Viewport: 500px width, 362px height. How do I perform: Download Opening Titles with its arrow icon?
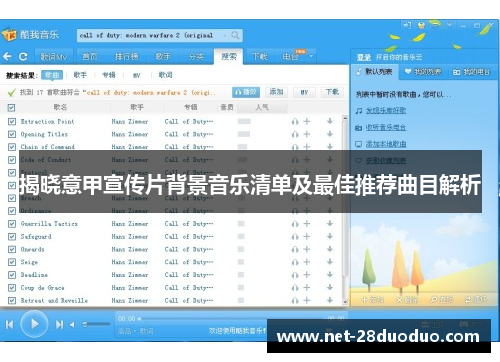[x=330, y=134]
